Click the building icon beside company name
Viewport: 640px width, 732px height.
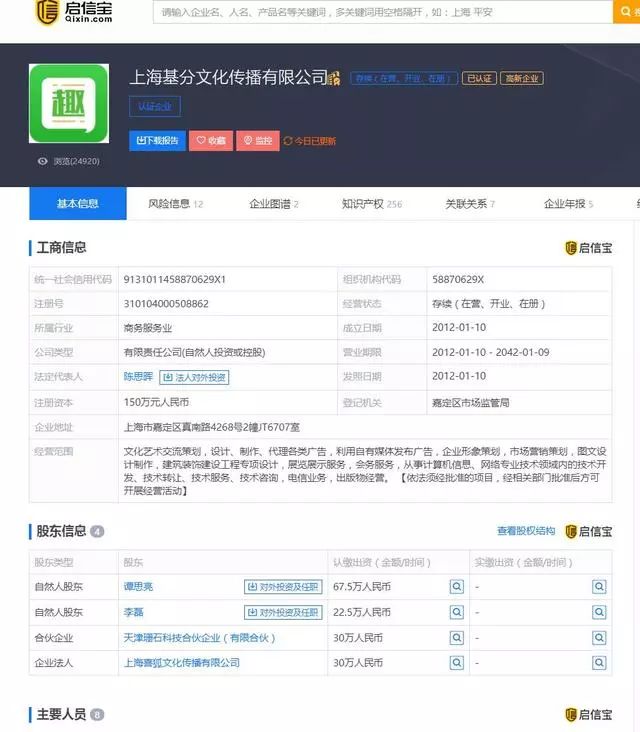(x=334, y=78)
